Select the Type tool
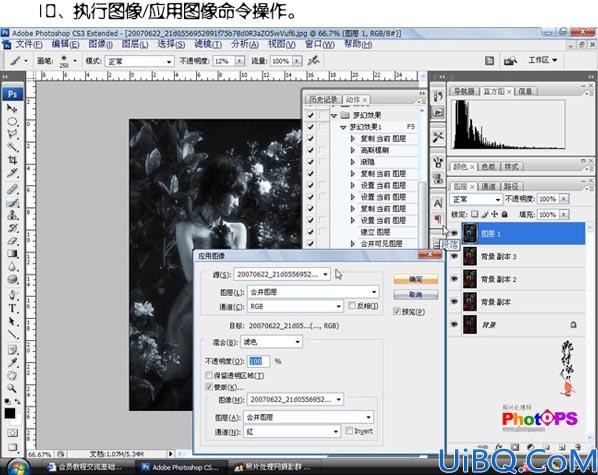The image size is (598, 475). pyautogui.click(x=12, y=308)
